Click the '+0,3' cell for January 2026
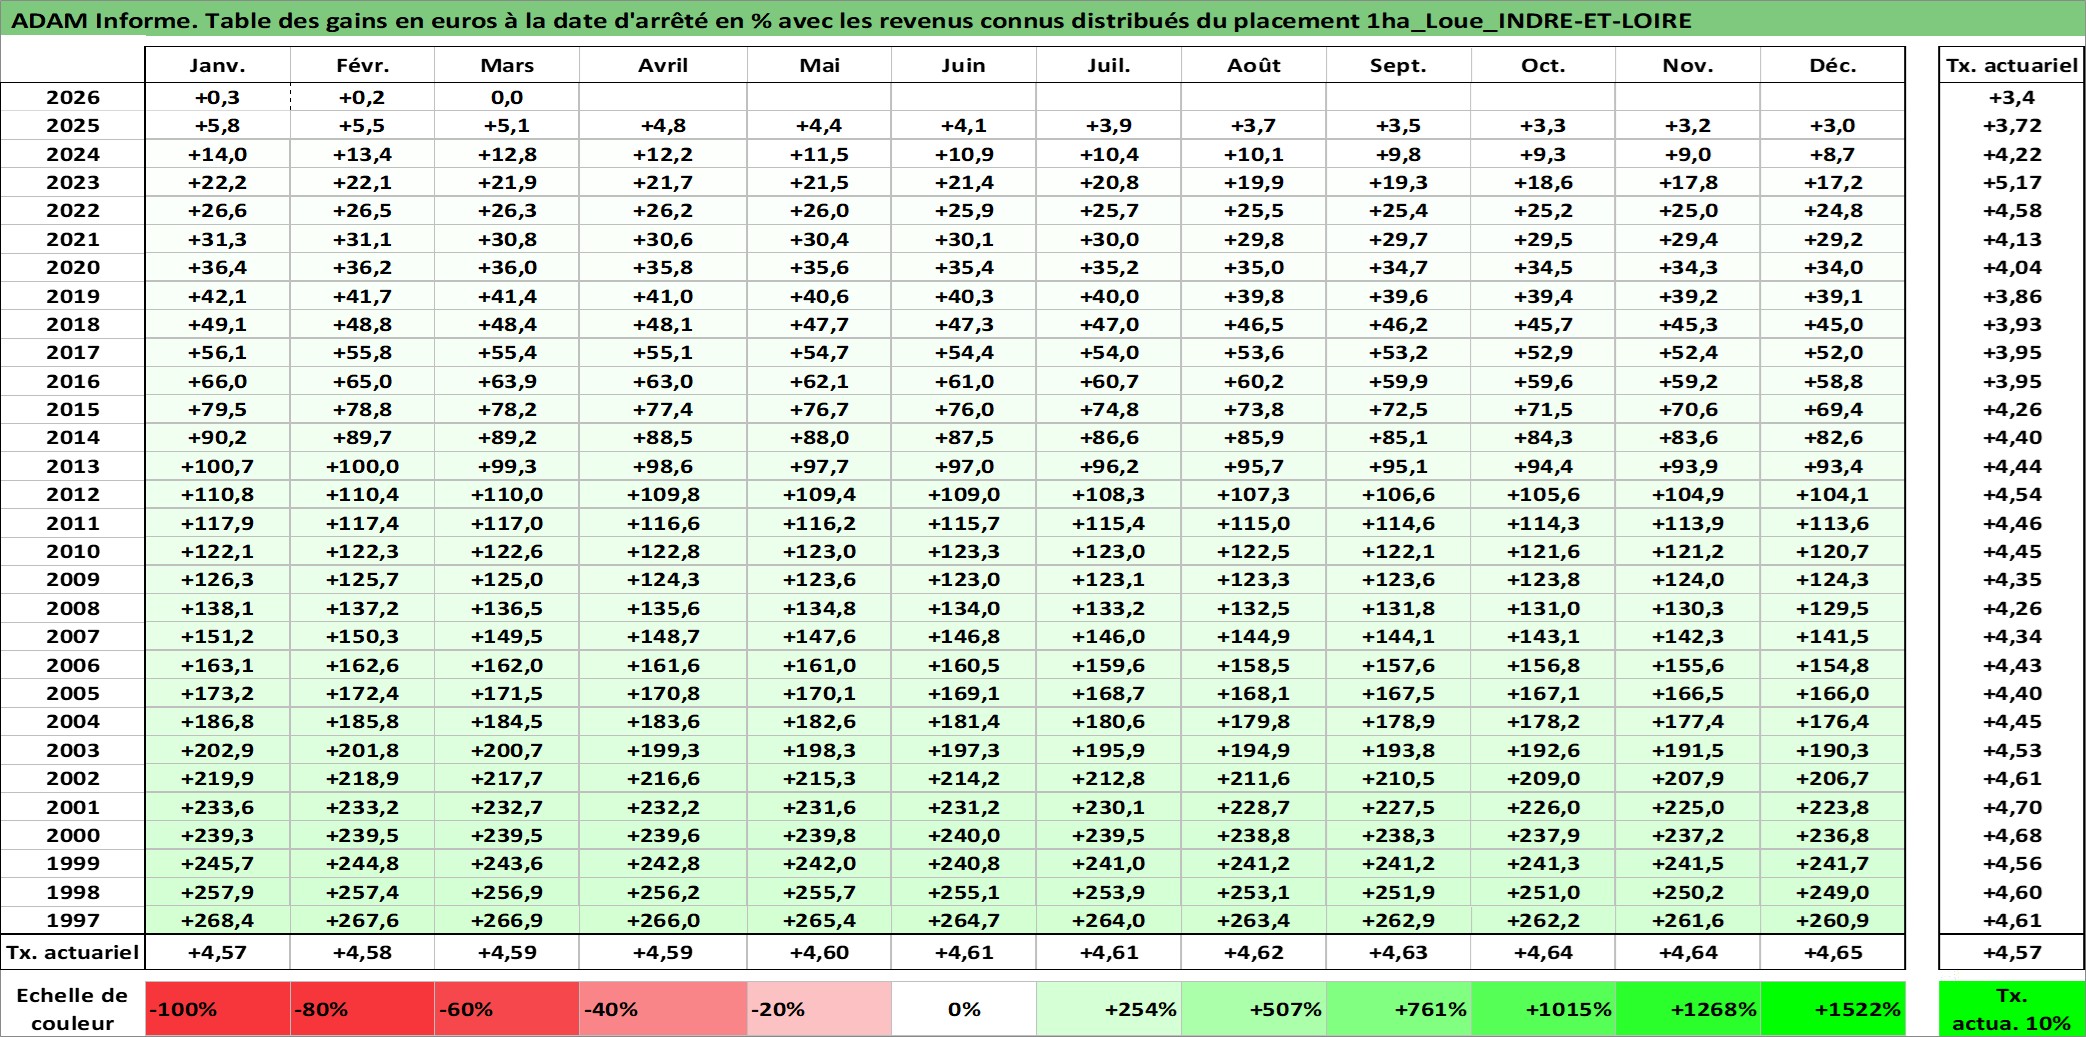The height and width of the screenshot is (1037, 2086). pos(217,97)
